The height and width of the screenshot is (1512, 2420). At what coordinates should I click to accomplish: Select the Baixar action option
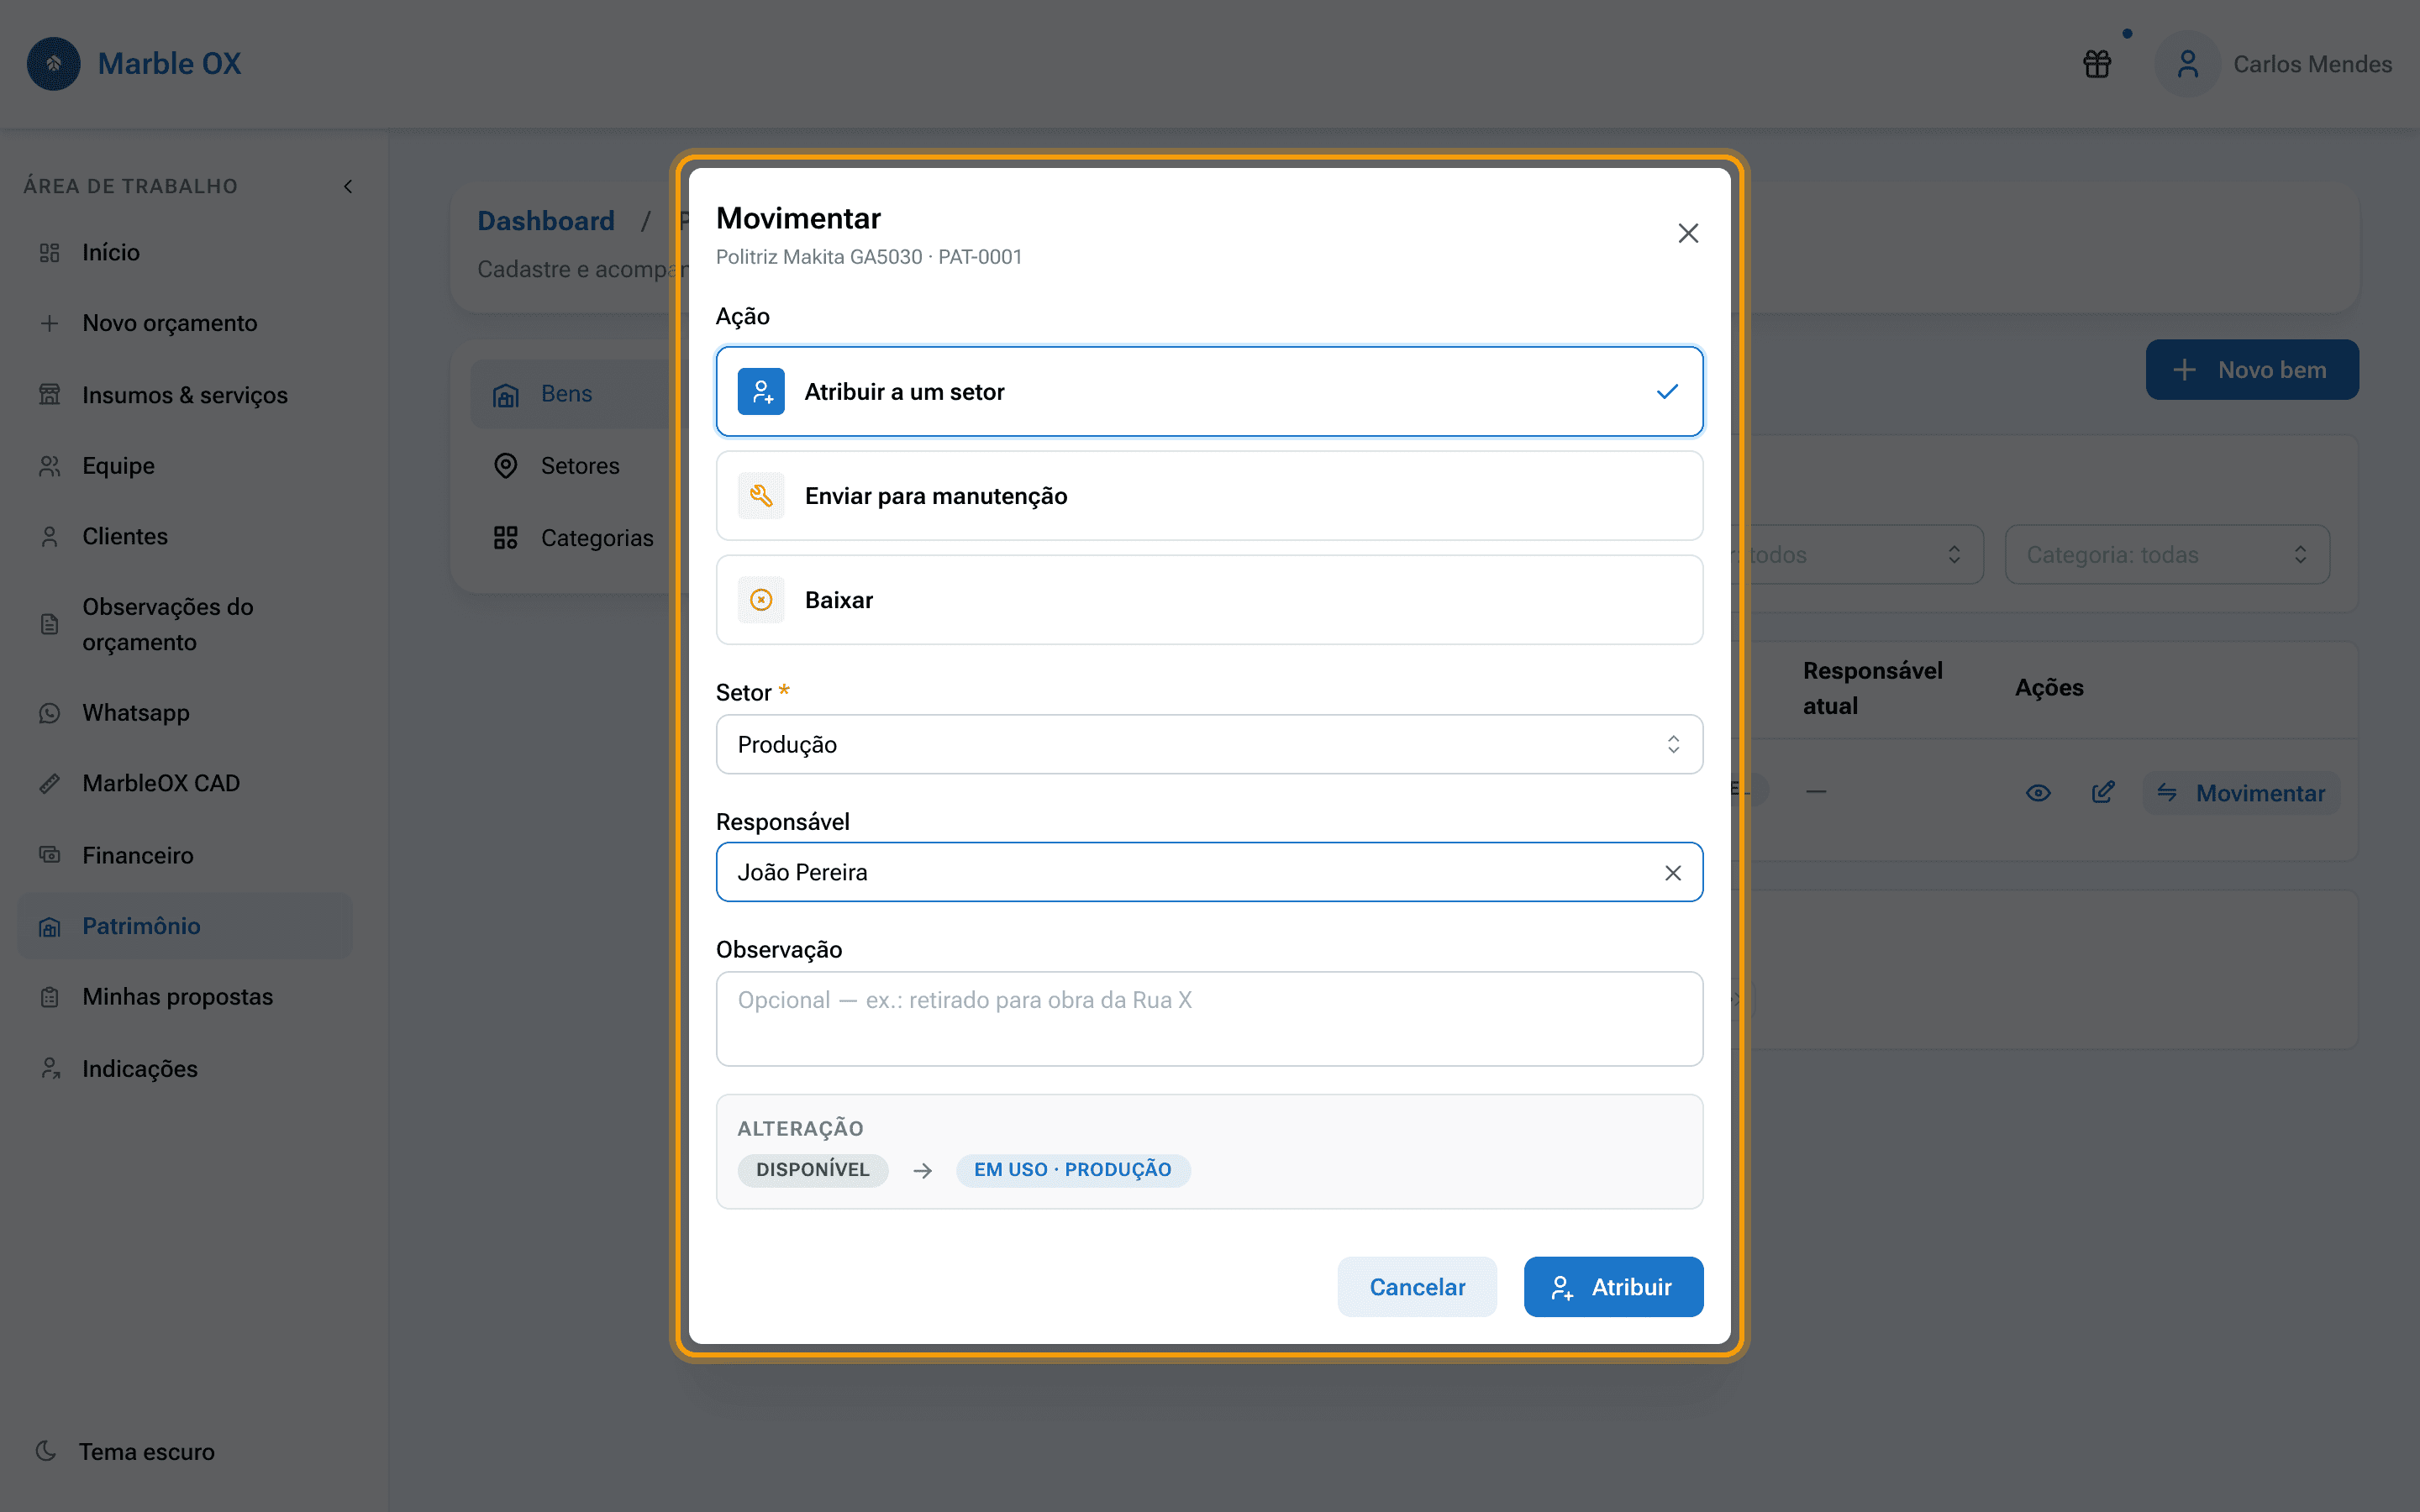pyautogui.click(x=1210, y=600)
